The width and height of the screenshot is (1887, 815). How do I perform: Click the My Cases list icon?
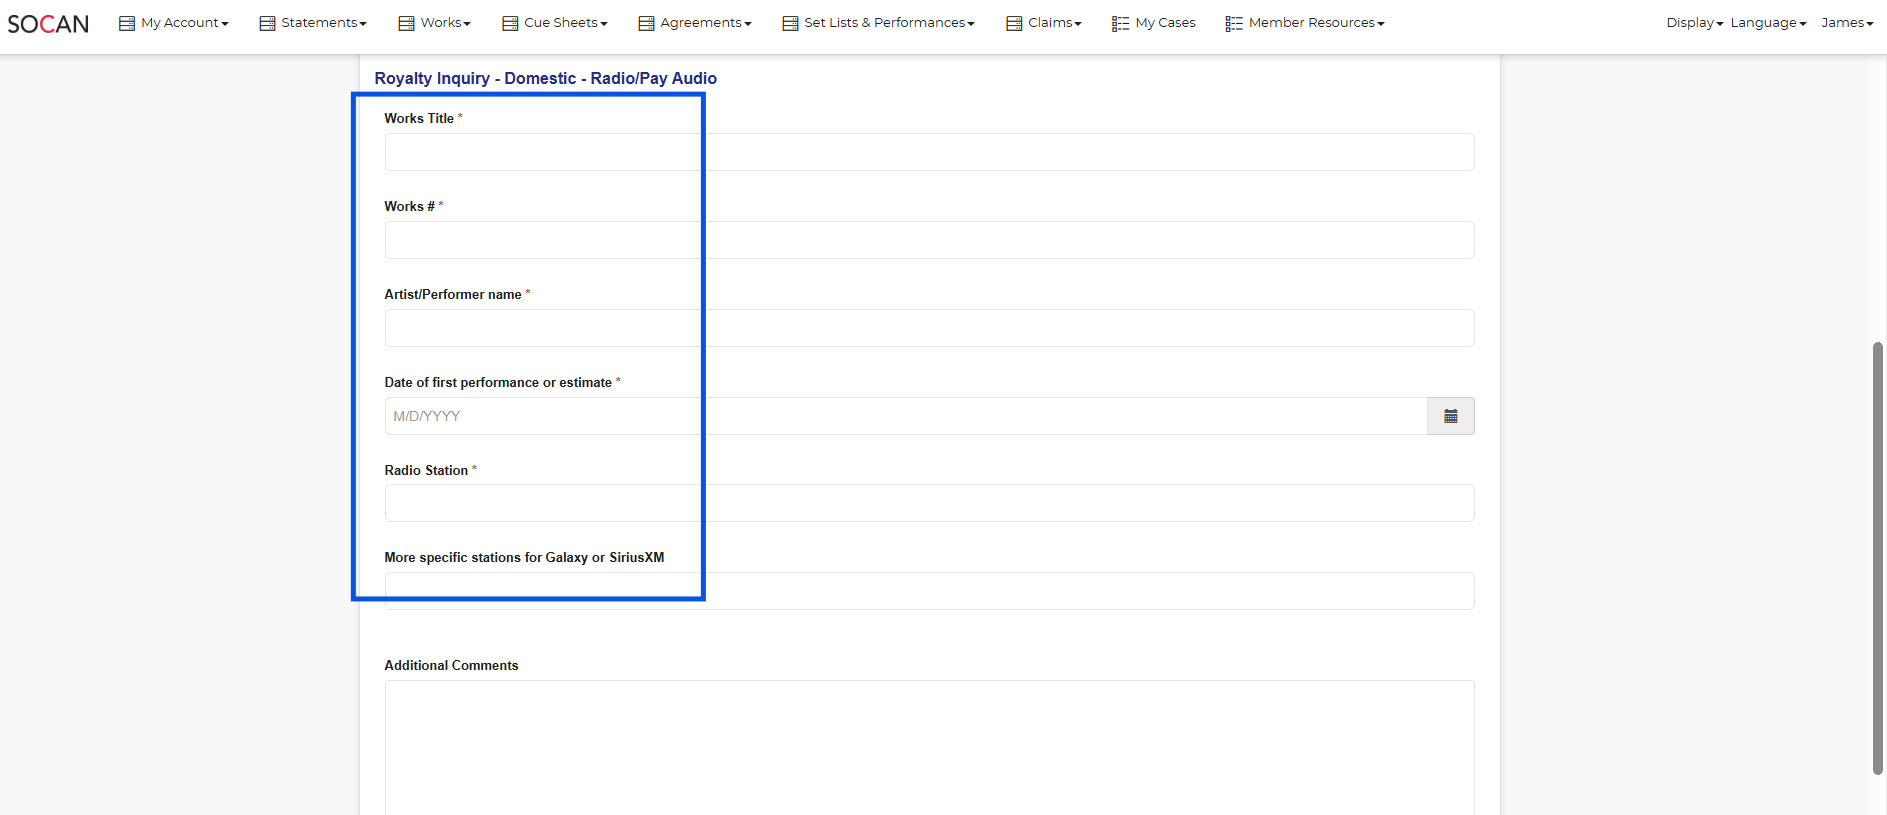click(1120, 23)
